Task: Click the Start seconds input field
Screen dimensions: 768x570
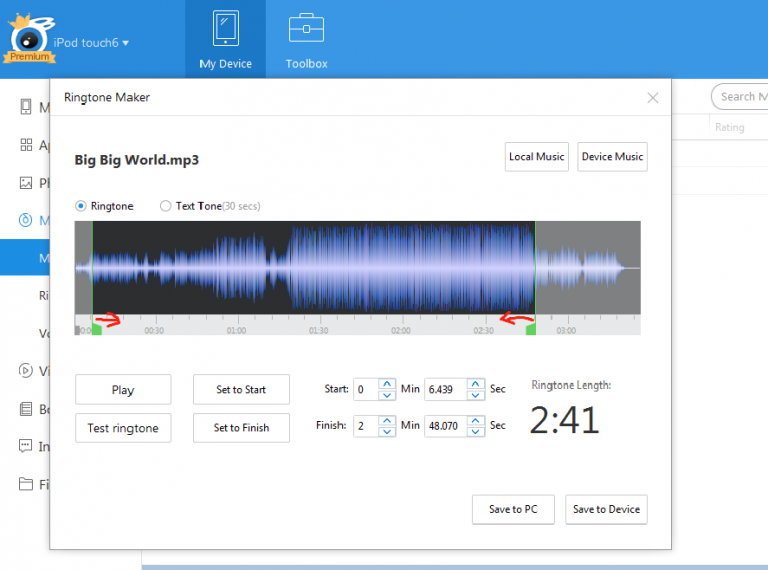Action: (x=445, y=389)
